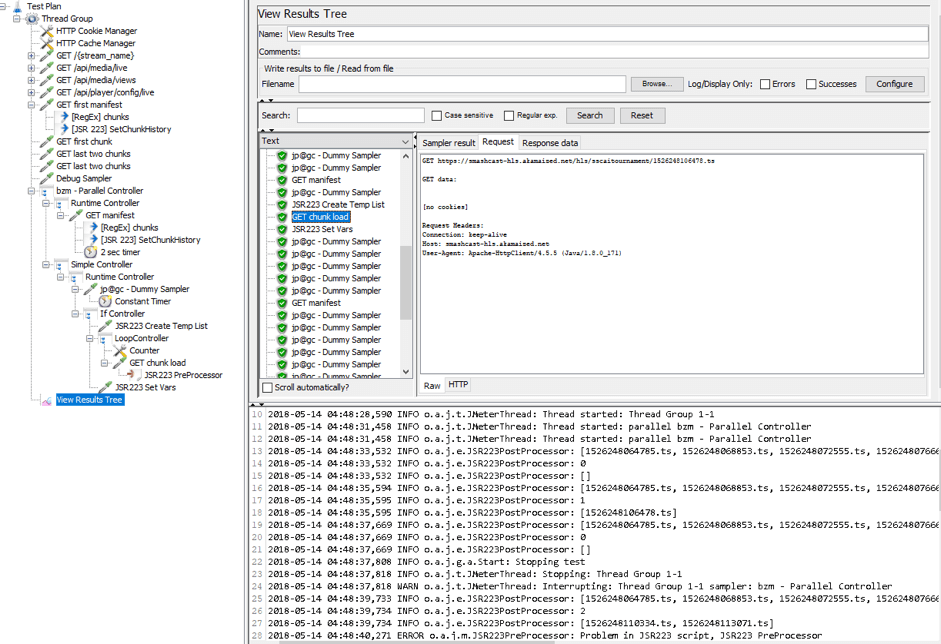Screen dimensions: 941x644
Task: Click the Browse... button
Action: click(x=657, y=84)
